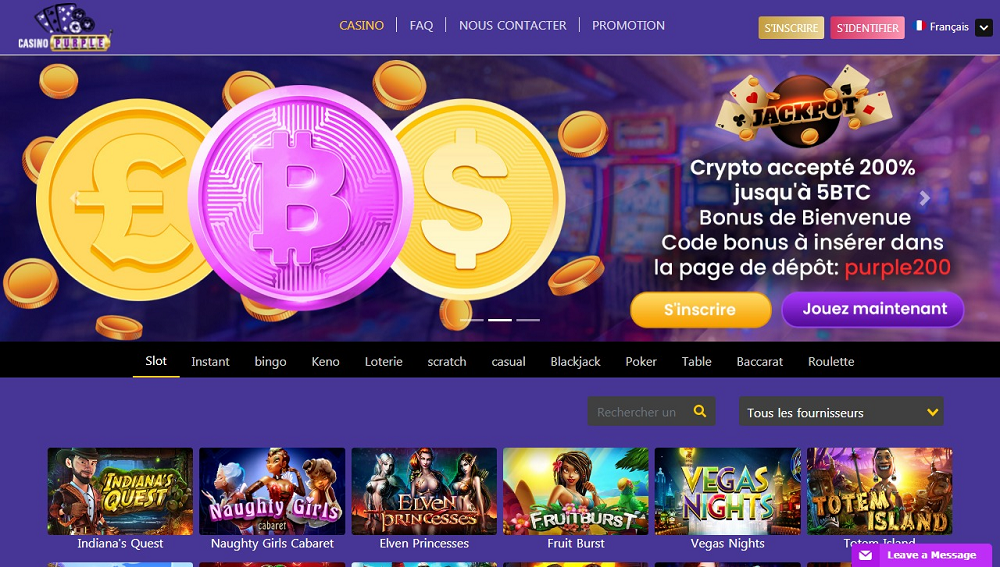Go to previous banner slide arrow
Image resolution: width=1000 pixels, height=567 pixels.
click(75, 198)
